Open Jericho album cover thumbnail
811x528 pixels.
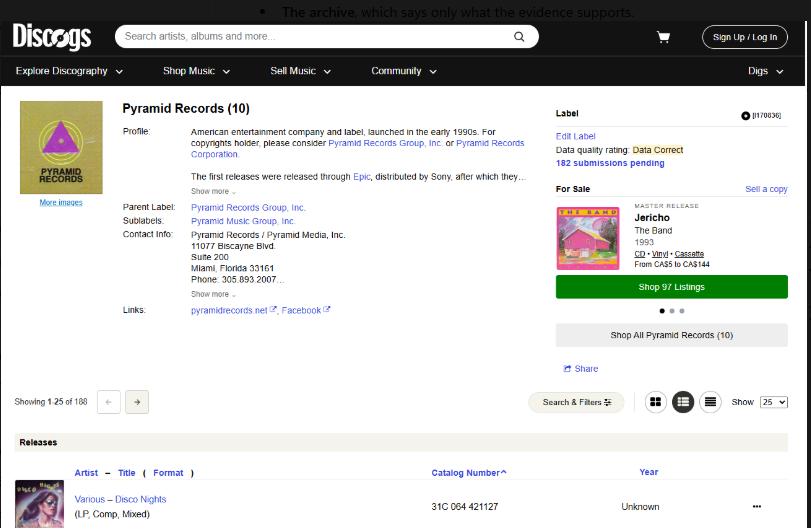point(588,238)
